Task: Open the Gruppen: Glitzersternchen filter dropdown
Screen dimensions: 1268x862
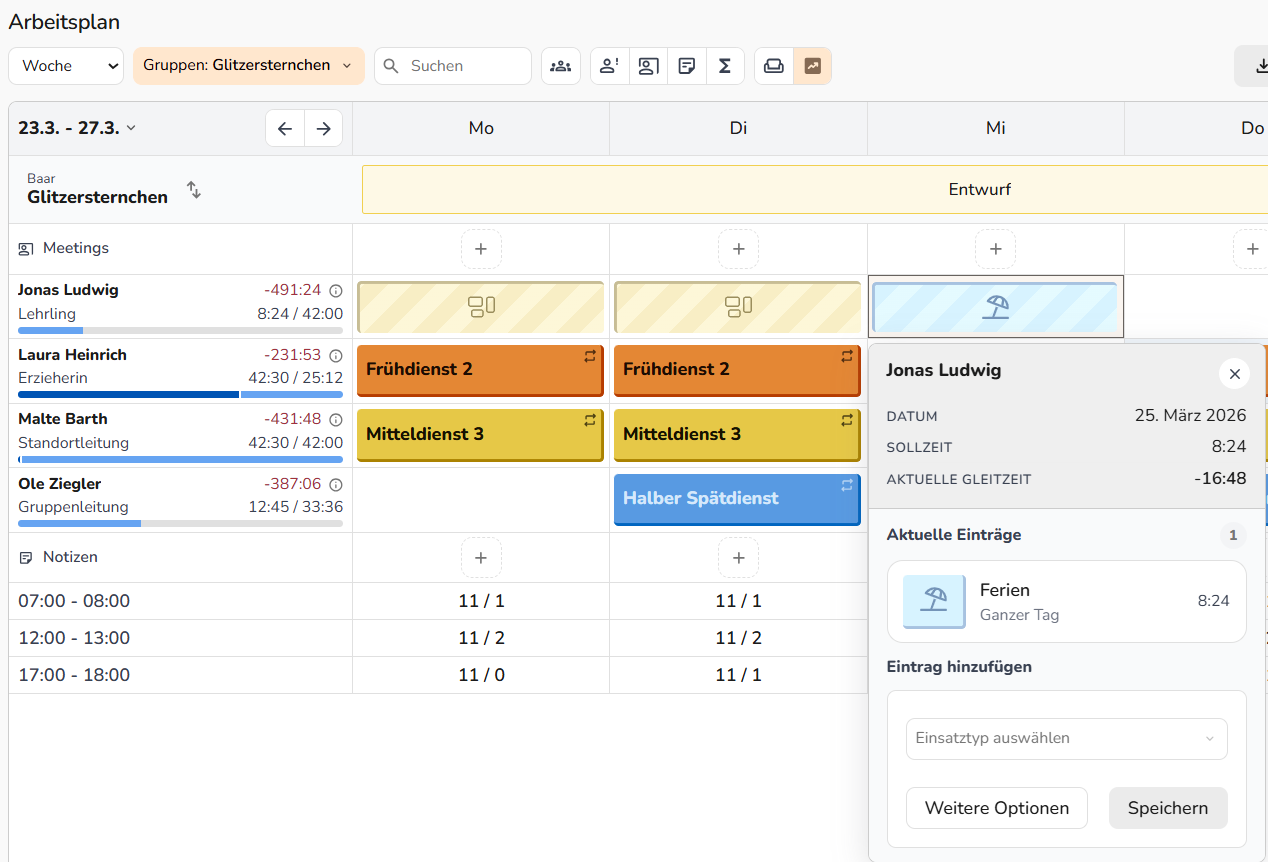Action: pyautogui.click(x=248, y=66)
